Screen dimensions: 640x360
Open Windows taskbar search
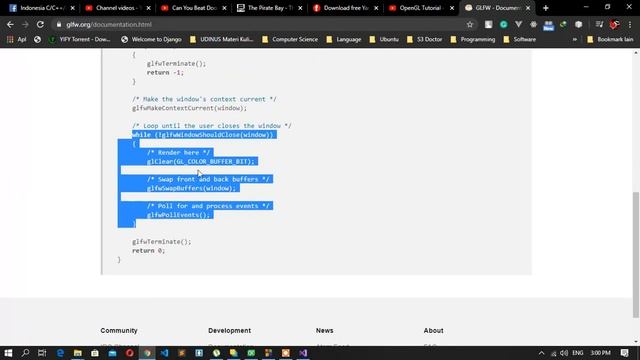[25, 353]
